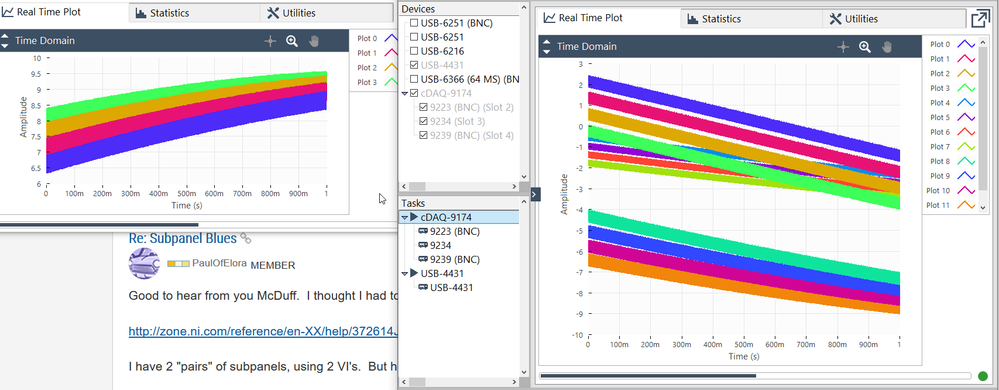This screenshot has height=390, width=999.
Task: Click the Devices list vertical scroll-down arrow
Action: 524,176
